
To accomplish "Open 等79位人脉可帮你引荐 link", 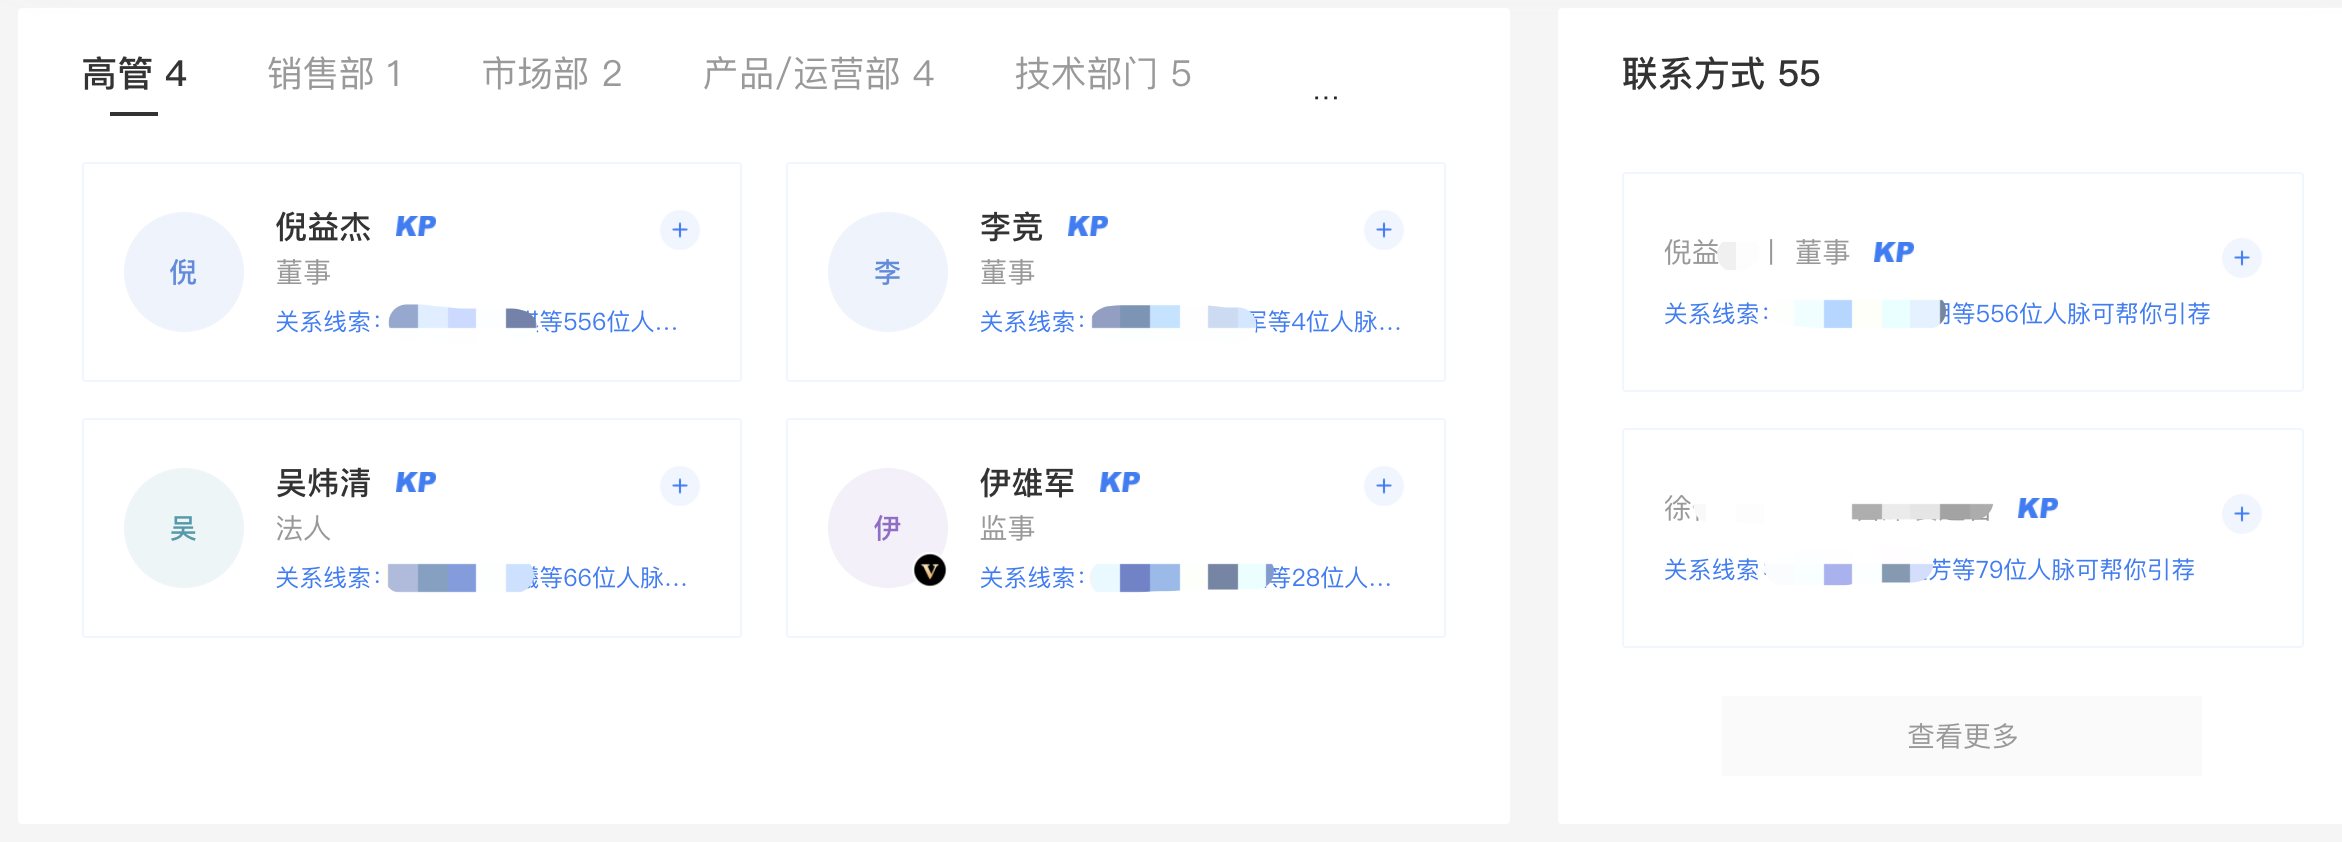I will tap(2062, 570).
